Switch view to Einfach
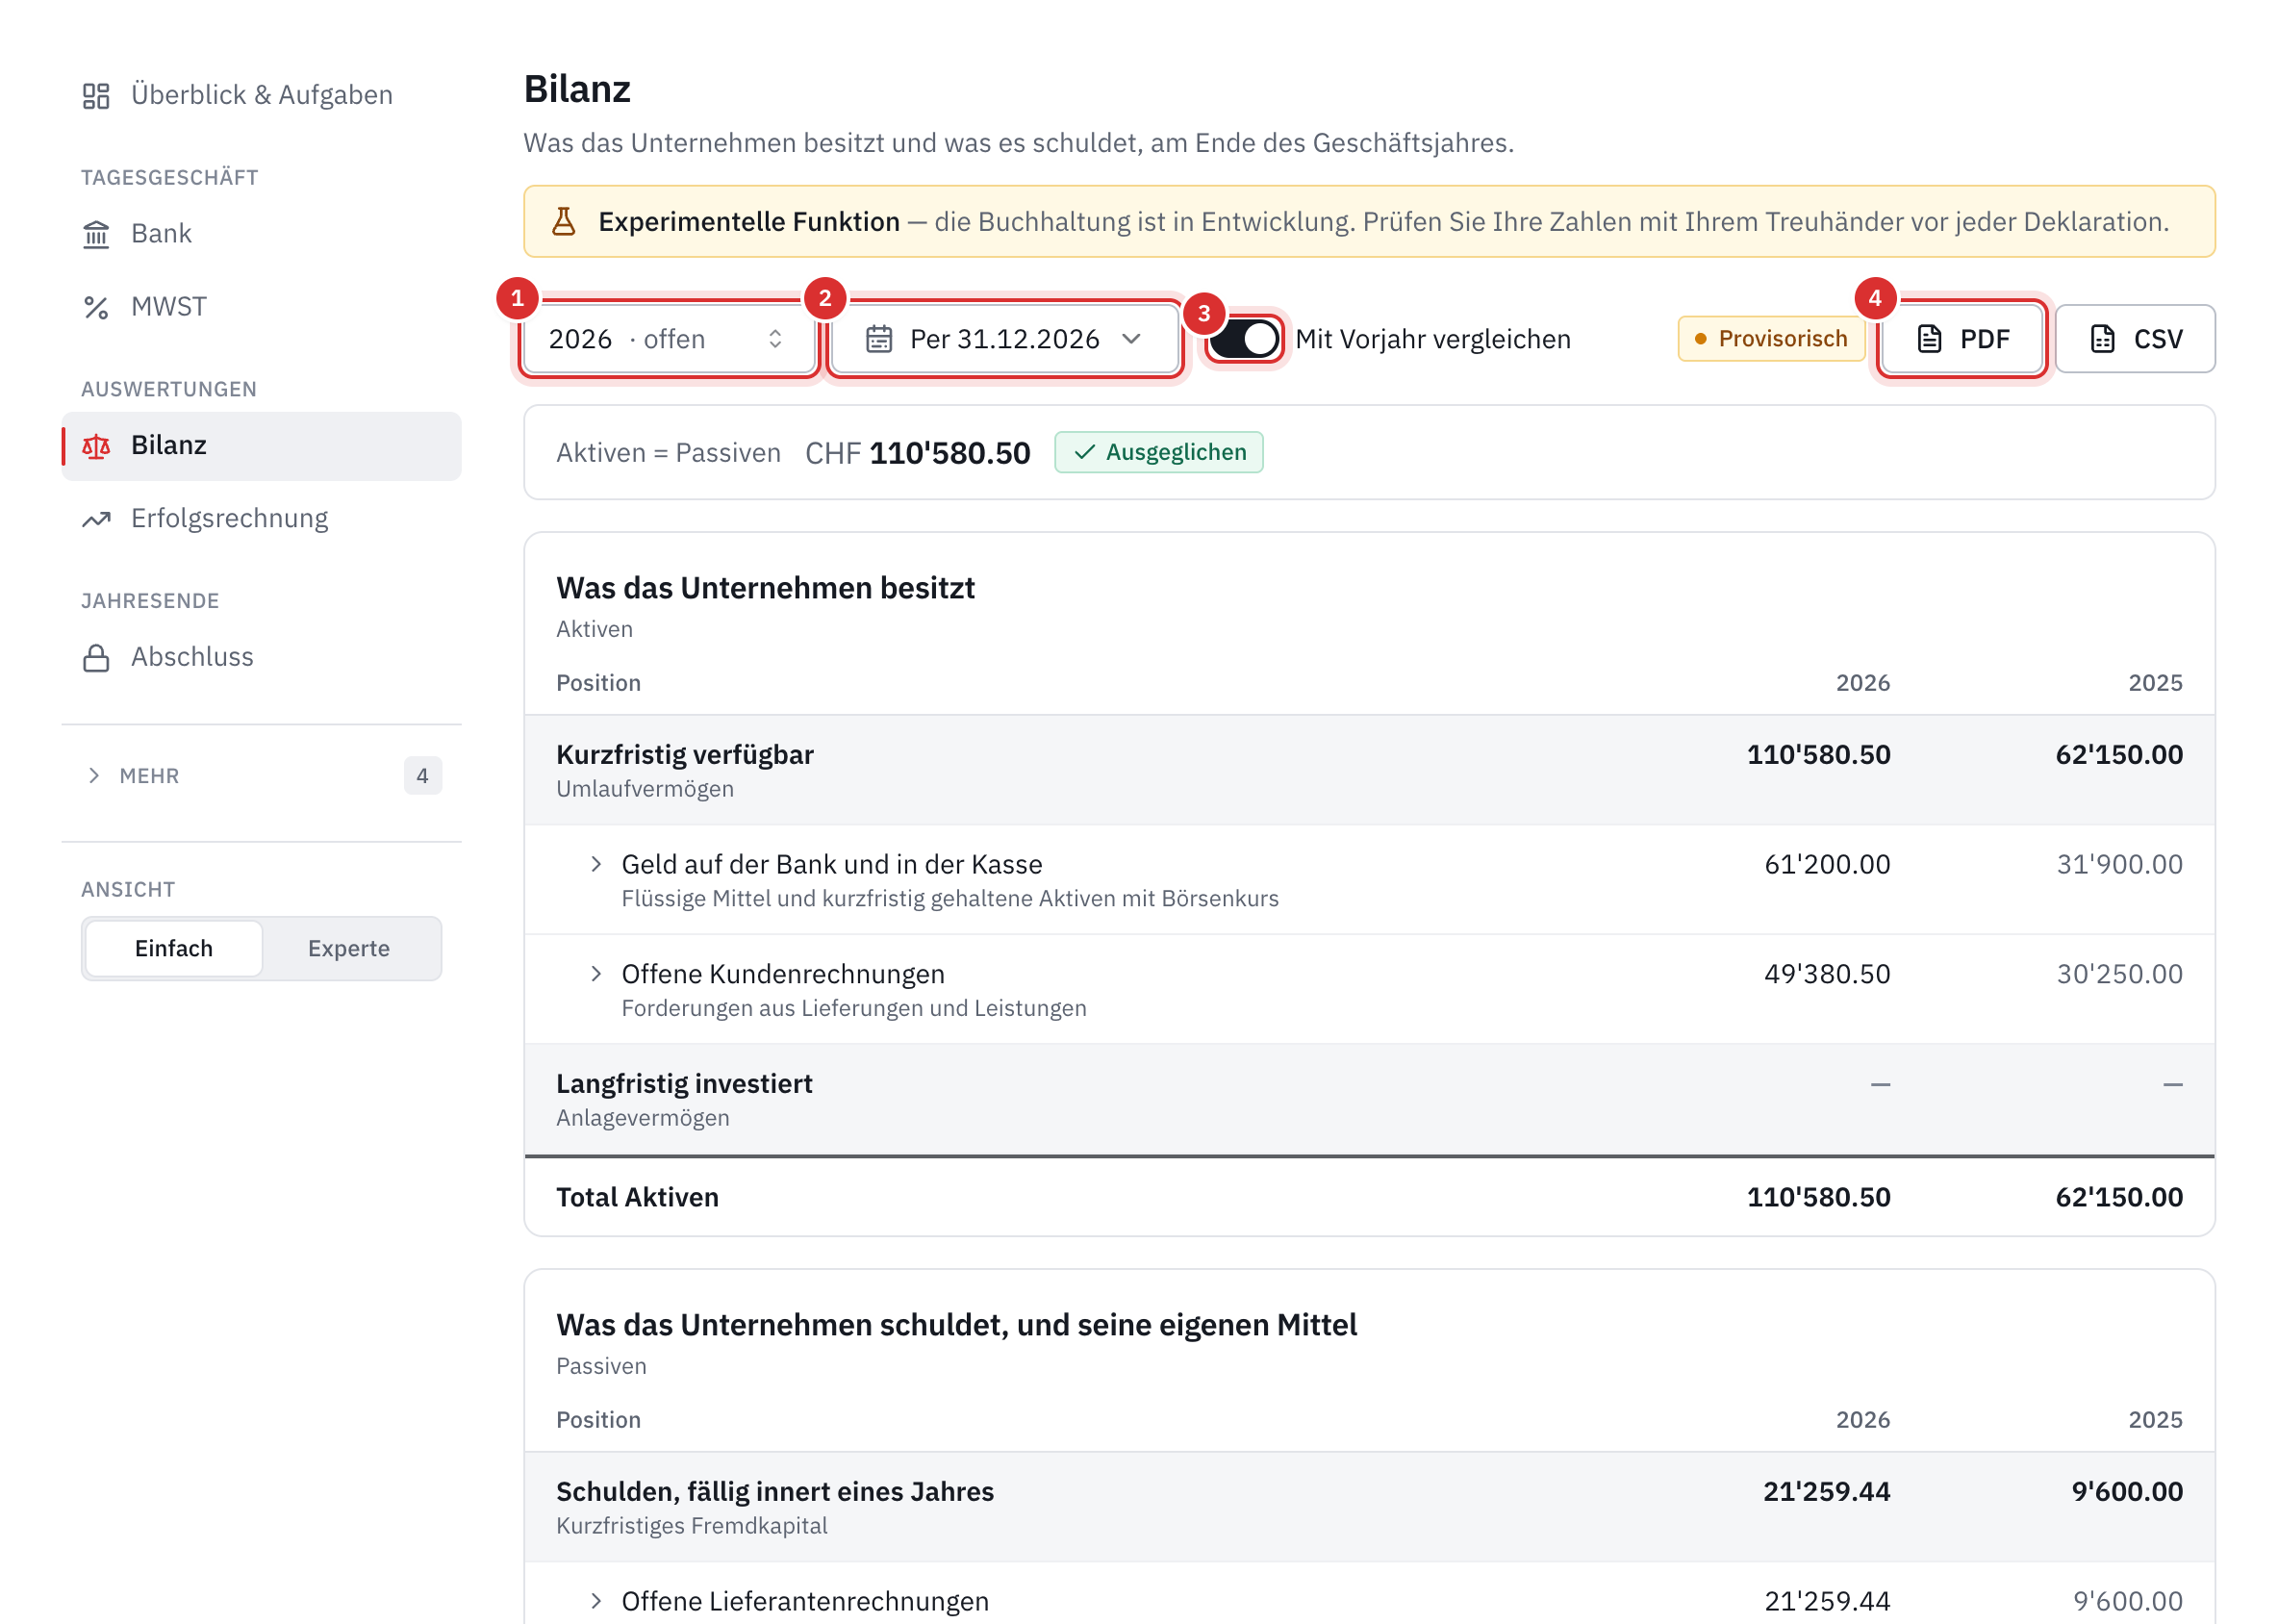Image resolution: width=2278 pixels, height=1624 pixels. coord(174,948)
